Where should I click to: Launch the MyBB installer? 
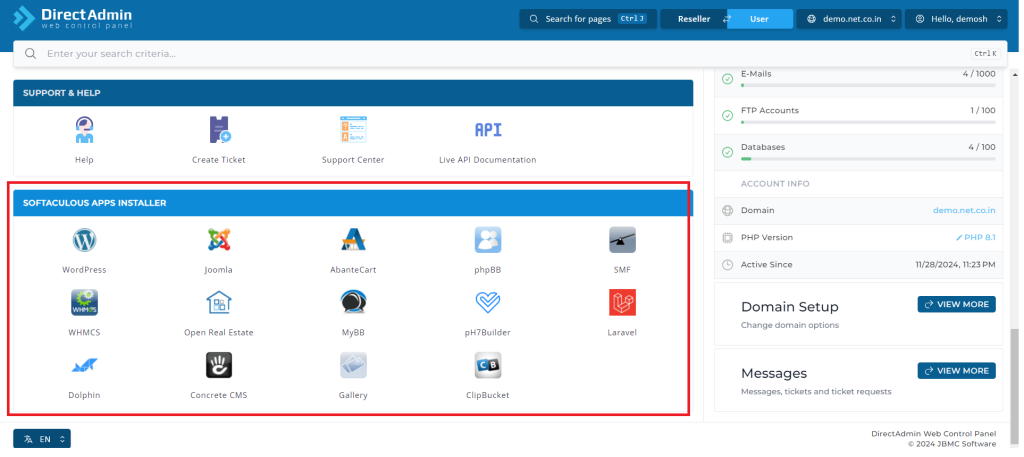tap(353, 303)
